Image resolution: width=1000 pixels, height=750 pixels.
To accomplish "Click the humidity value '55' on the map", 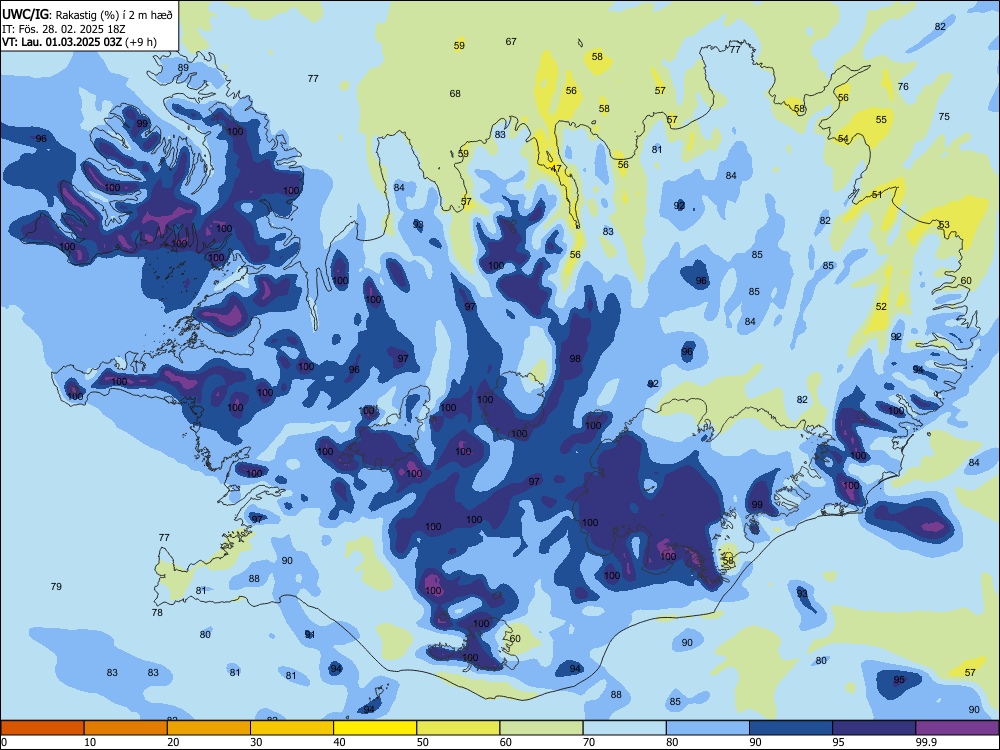I will coord(881,120).
